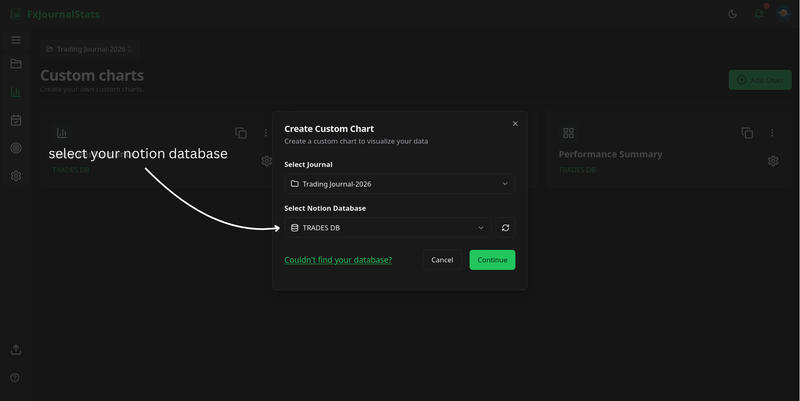Open the calendar sidebar icon
Screen dimensions: 800x401
coord(16,120)
